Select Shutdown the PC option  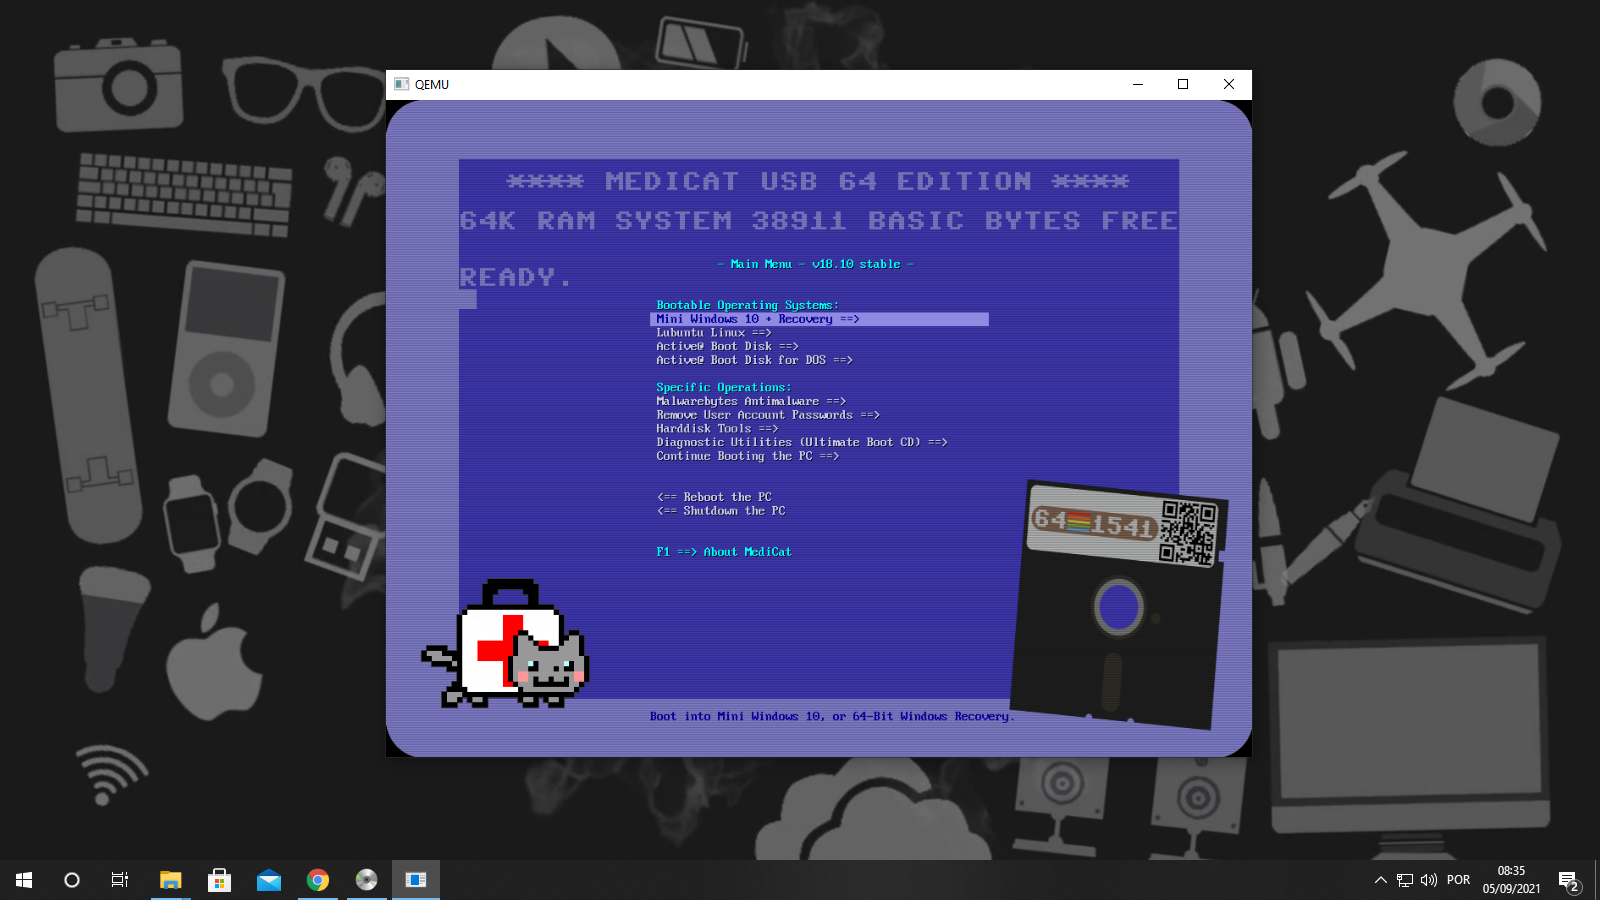tap(721, 511)
